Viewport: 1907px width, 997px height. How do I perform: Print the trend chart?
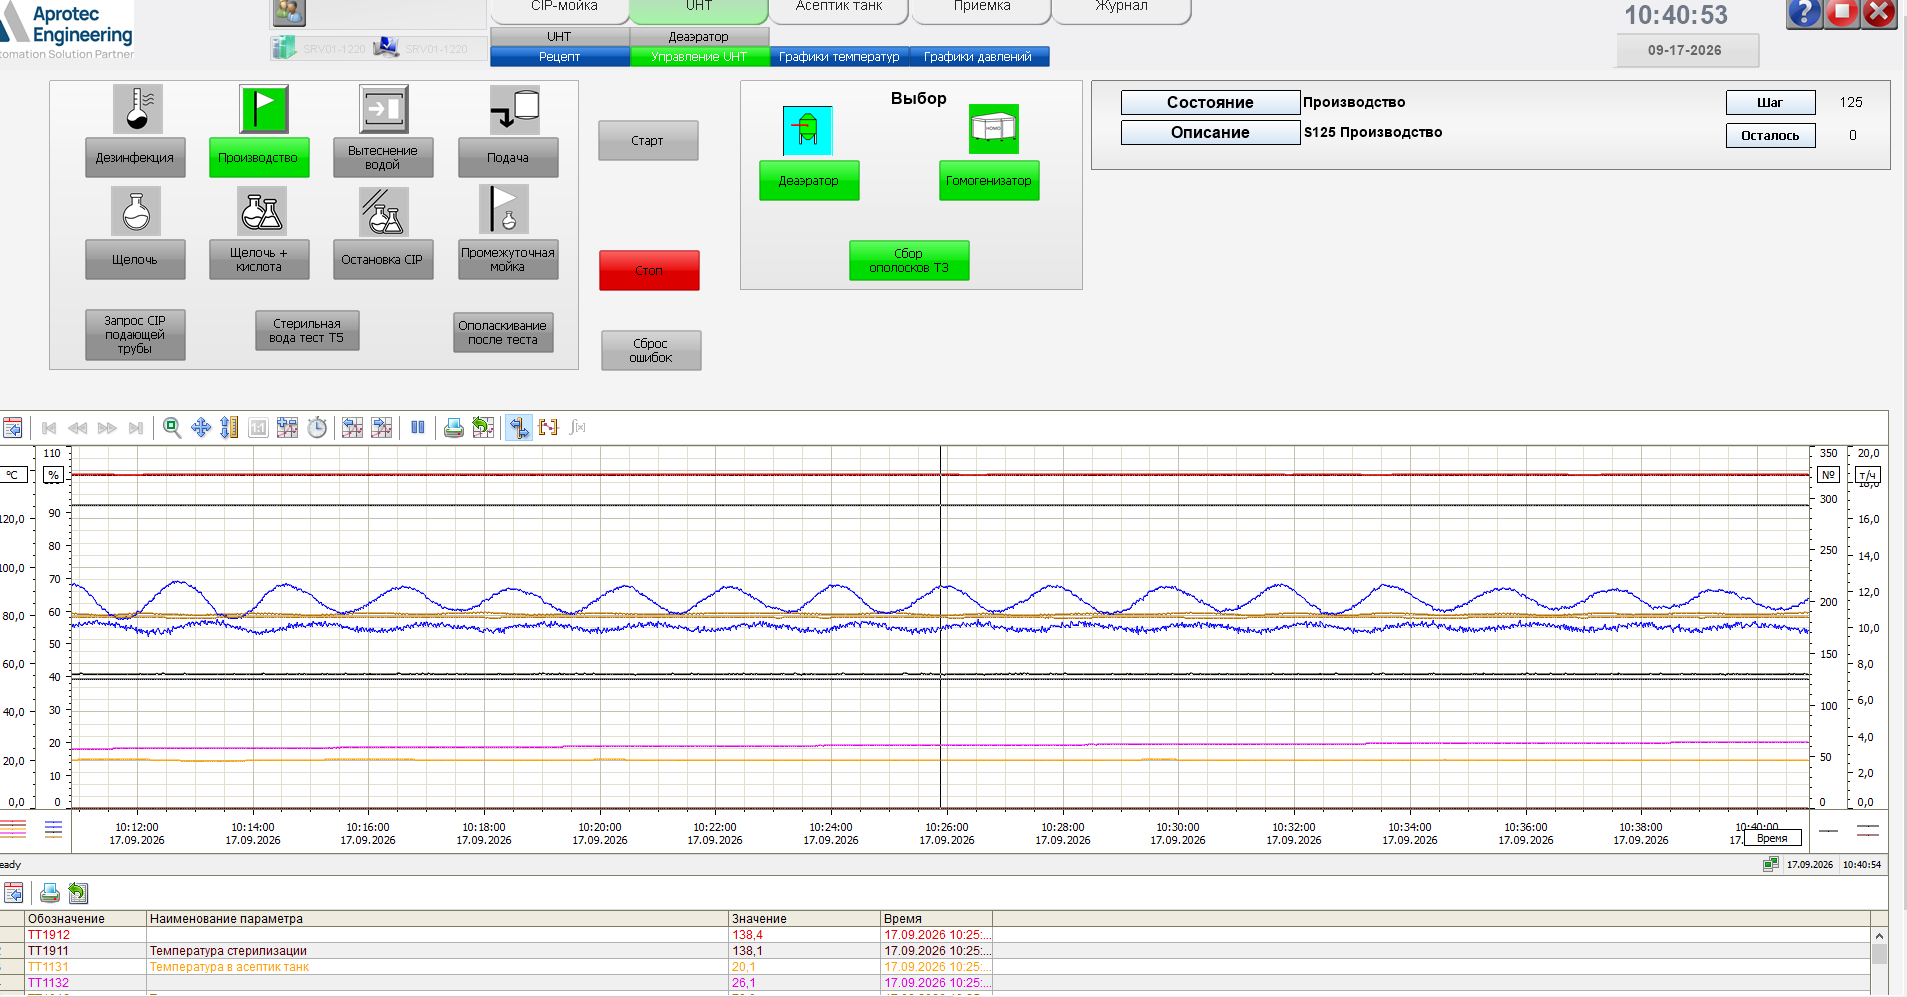click(x=453, y=428)
